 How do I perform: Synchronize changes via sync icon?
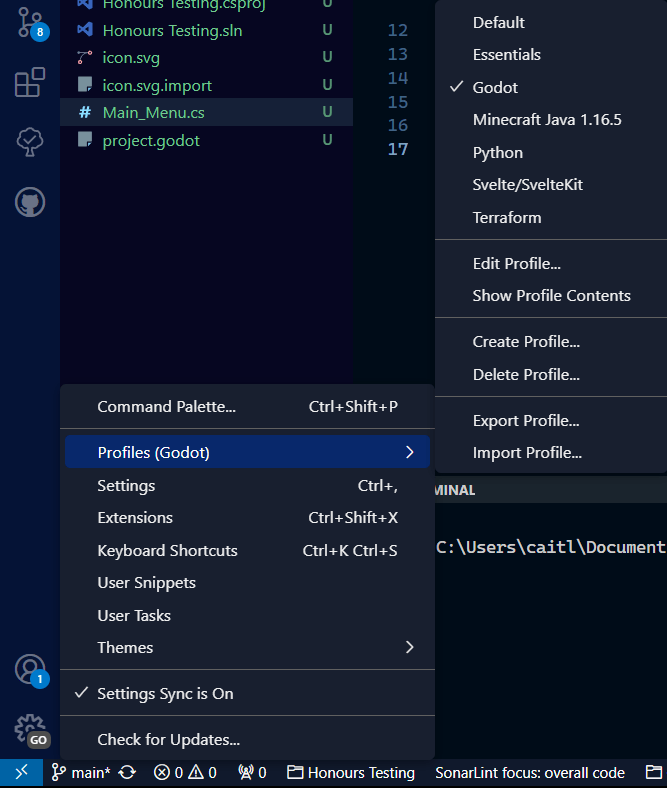[x=127, y=772]
